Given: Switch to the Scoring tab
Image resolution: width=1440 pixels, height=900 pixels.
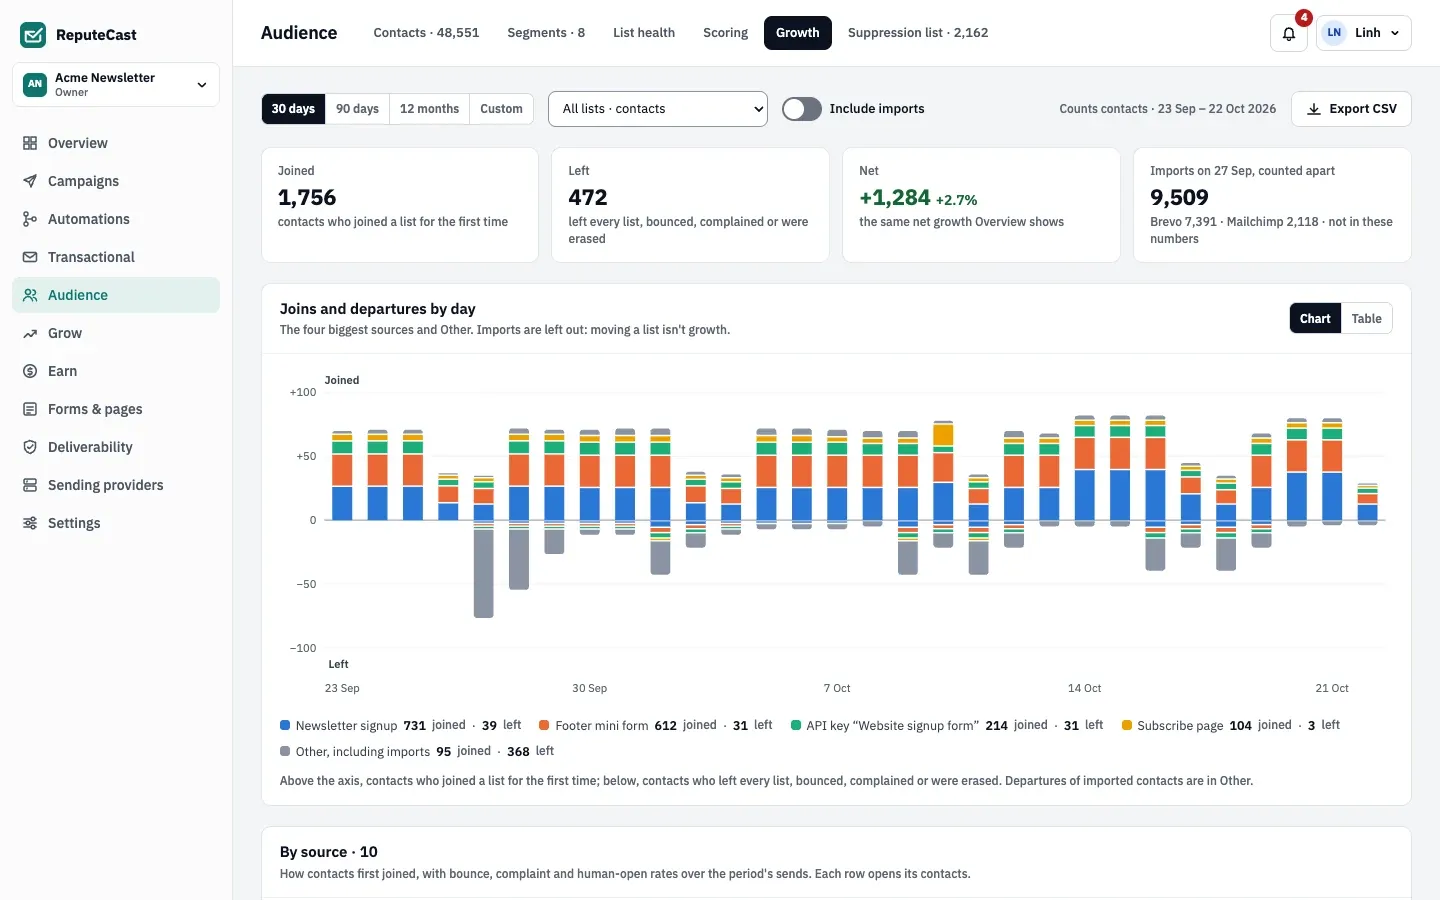Looking at the screenshot, I should click(725, 33).
